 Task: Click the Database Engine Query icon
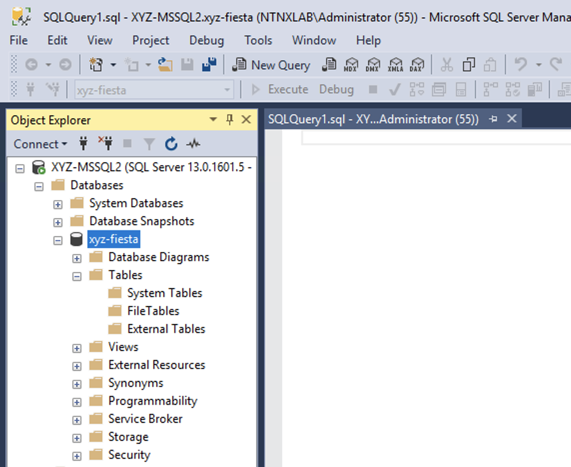point(329,65)
